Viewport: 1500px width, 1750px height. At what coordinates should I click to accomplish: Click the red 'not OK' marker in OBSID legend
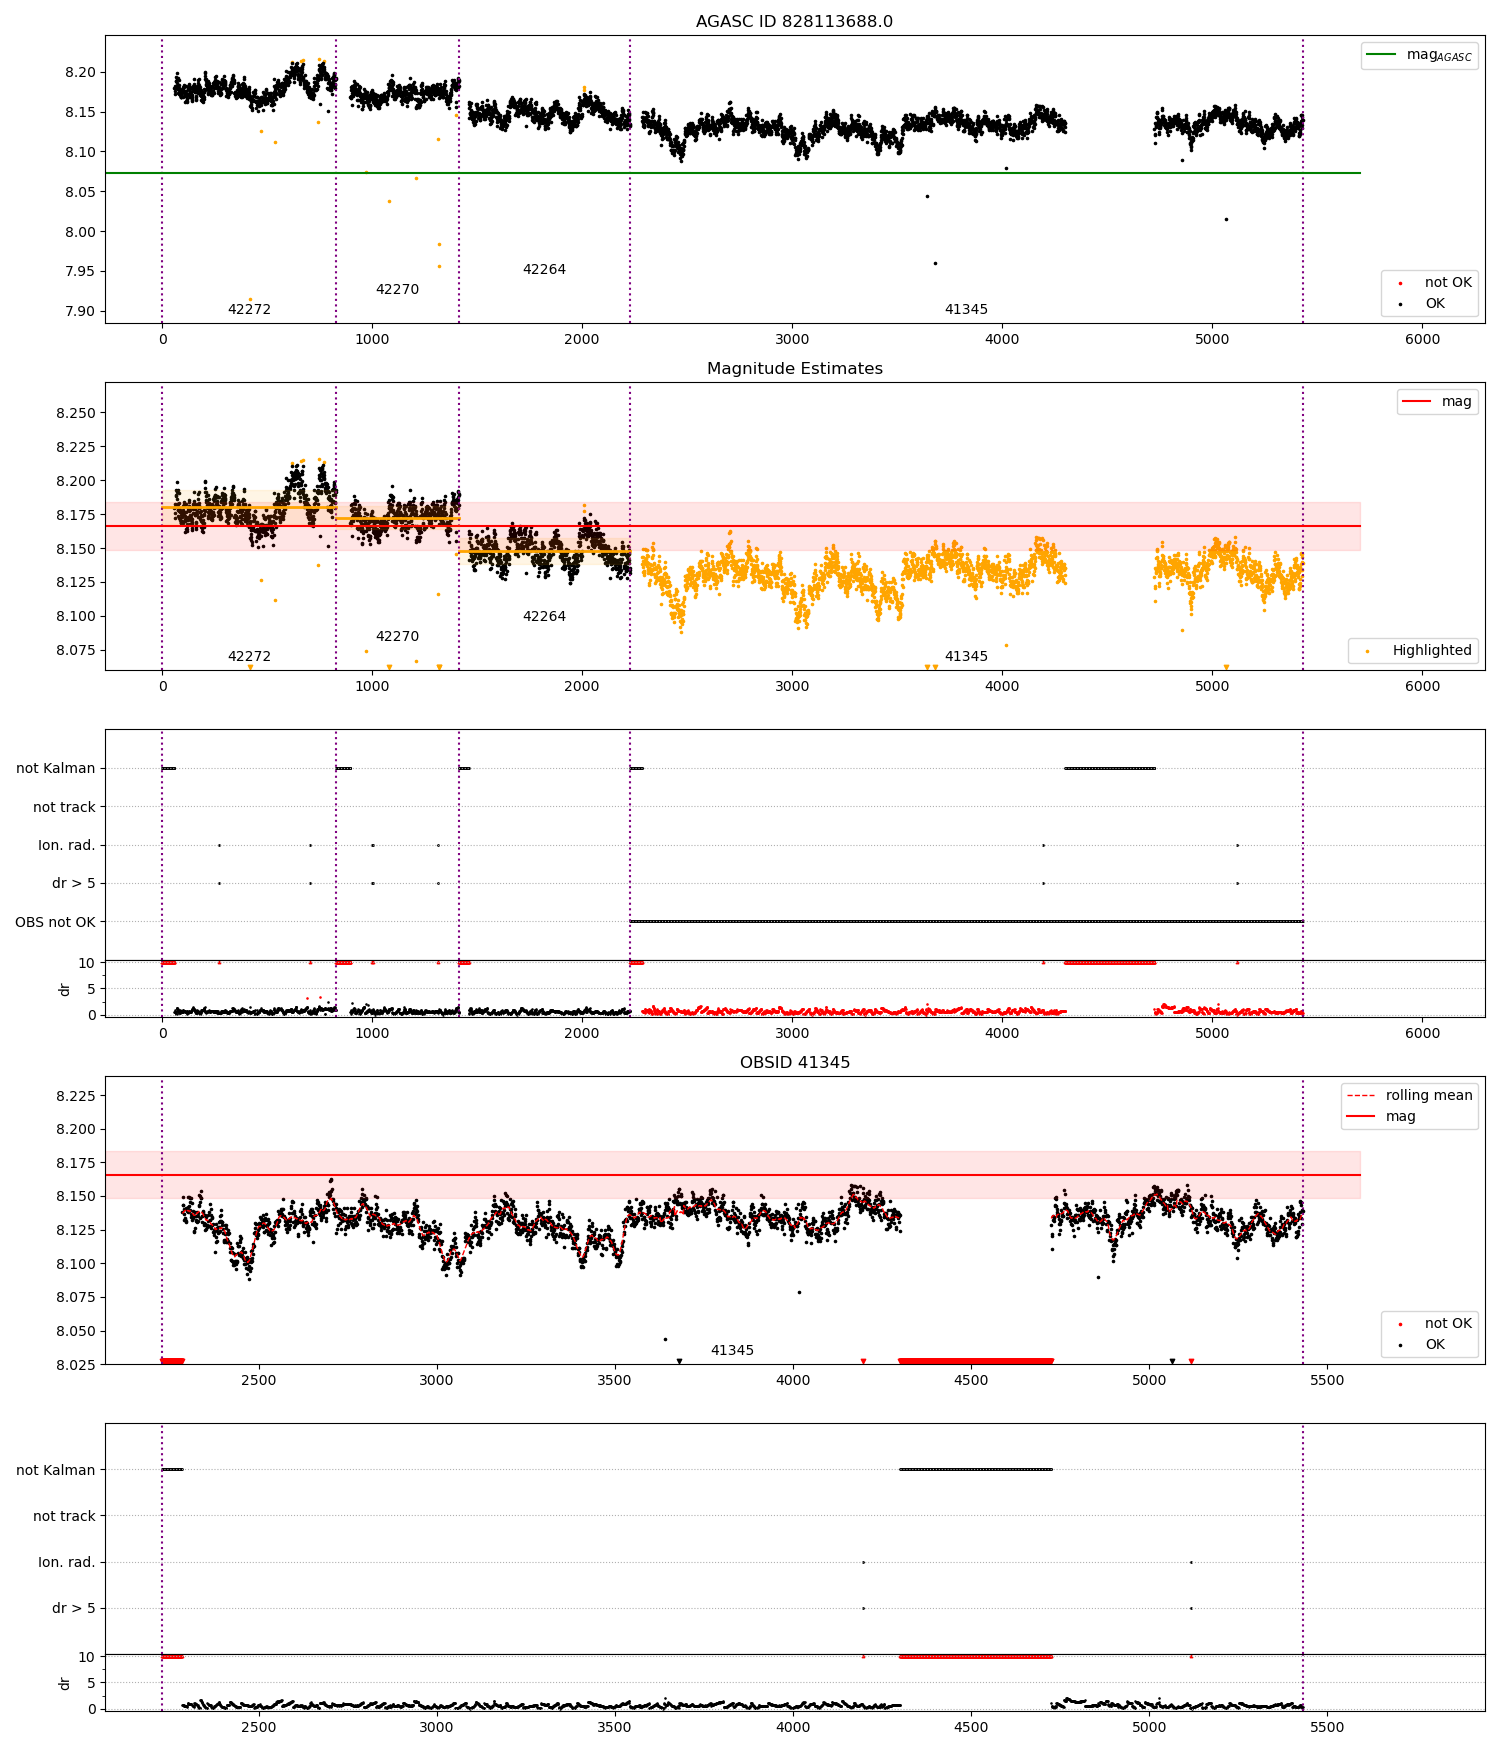tap(1400, 1324)
